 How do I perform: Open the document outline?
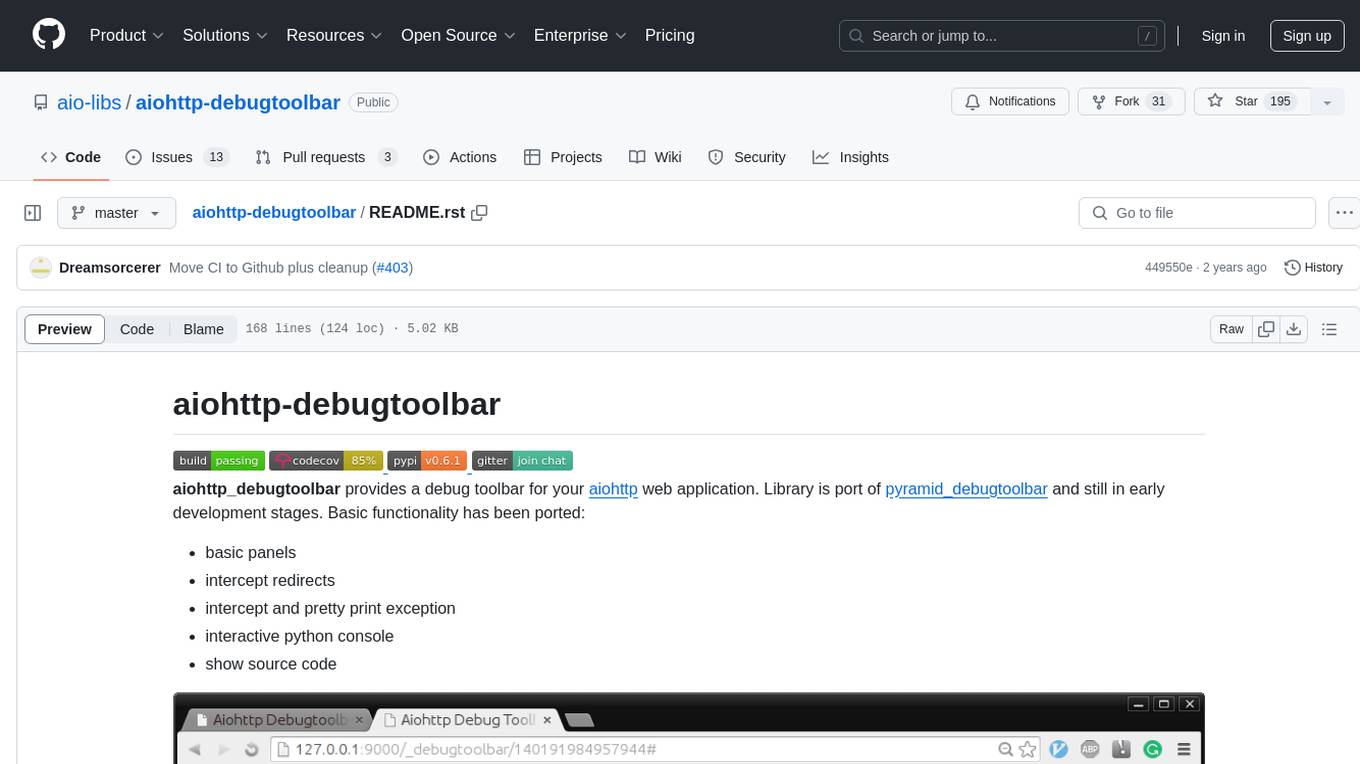pyautogui.click(x=1329, y=329)
